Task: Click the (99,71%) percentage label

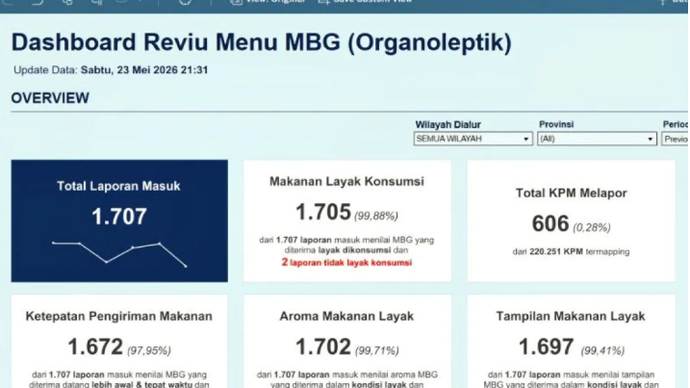Action: click(x=377, y=351)
